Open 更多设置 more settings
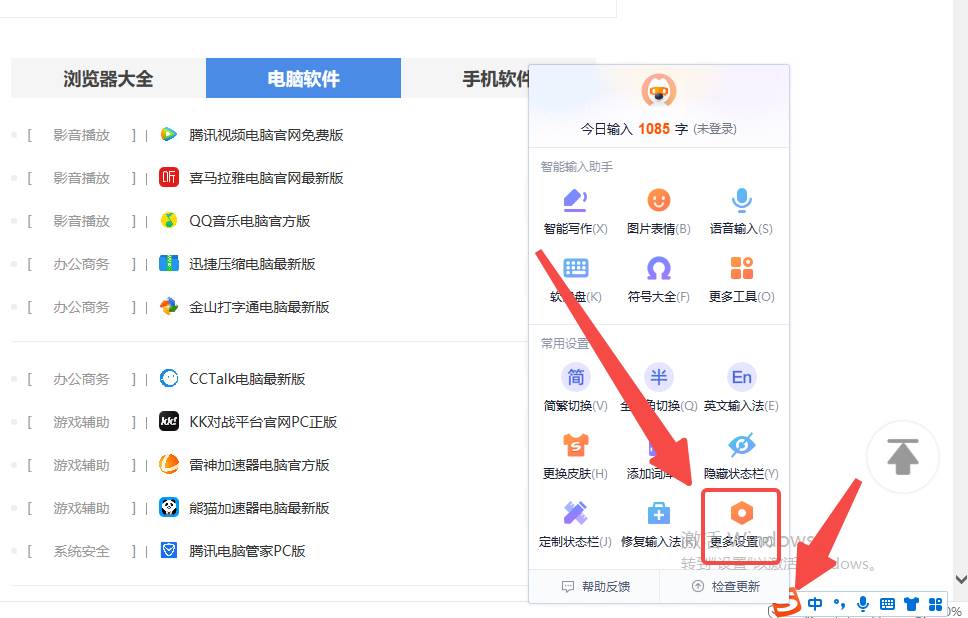968x618 pixels. (x=741, y=525)
